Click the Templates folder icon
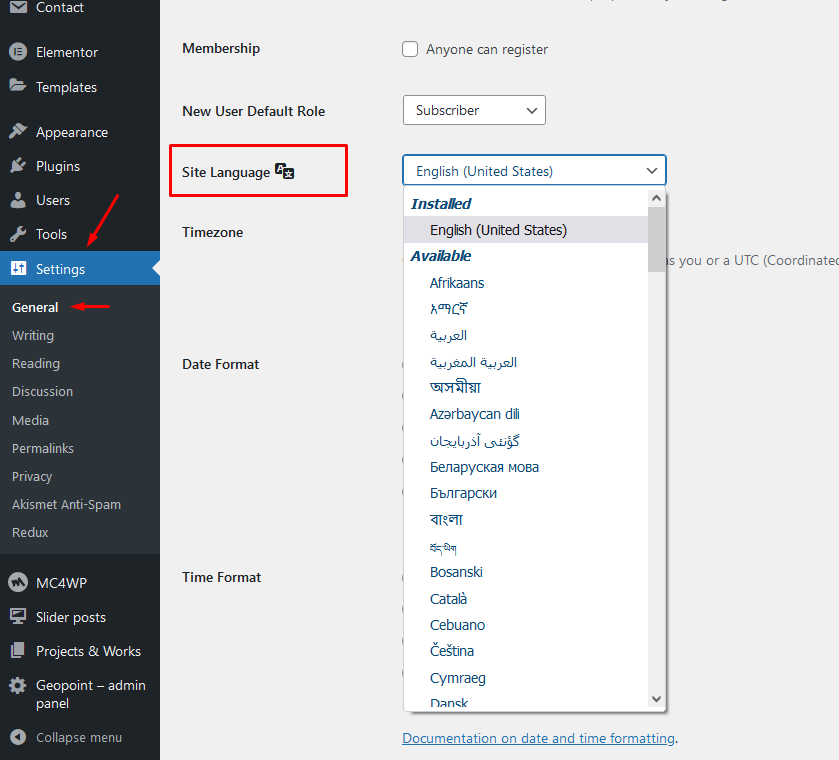 pos(17,87)
